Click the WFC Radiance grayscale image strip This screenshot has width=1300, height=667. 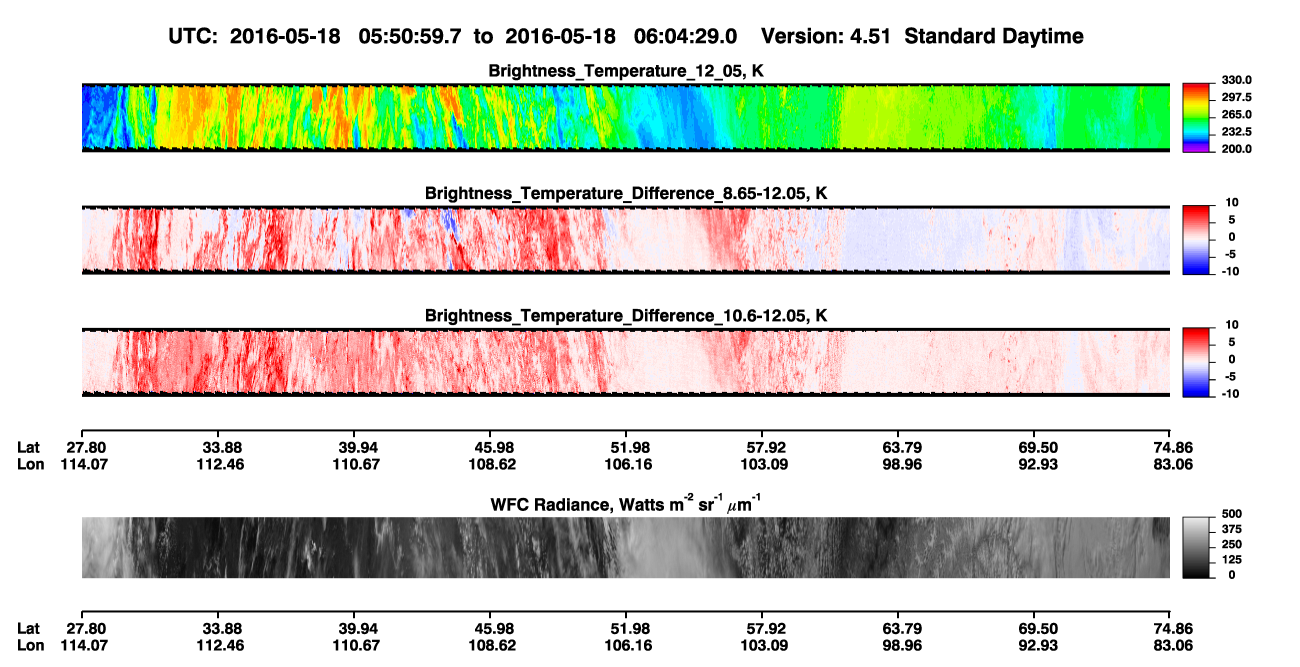click(625, 547)
